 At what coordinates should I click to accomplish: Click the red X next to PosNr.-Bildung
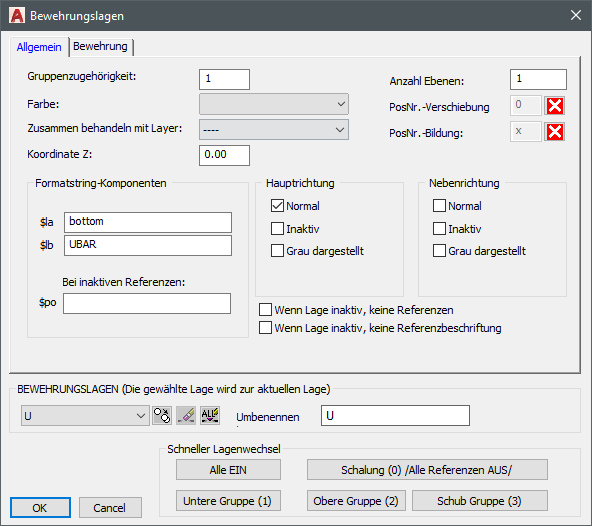[554, 132]
